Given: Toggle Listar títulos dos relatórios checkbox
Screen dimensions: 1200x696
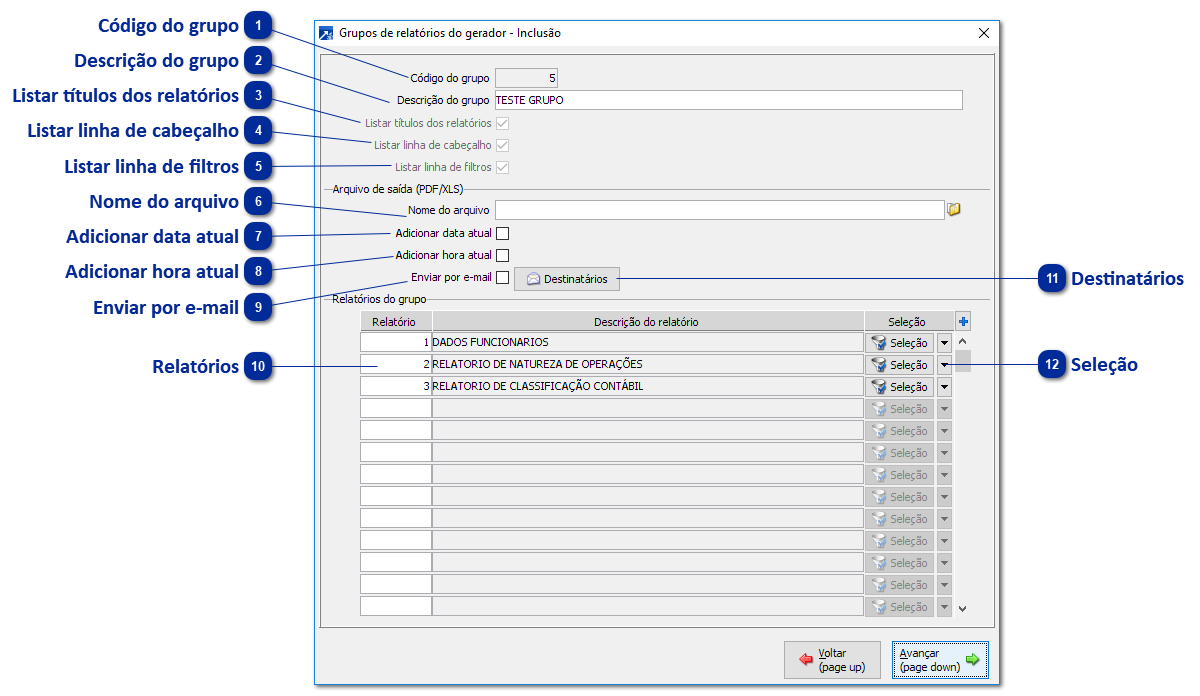Looking at the screenshot, I should point(503,123).
